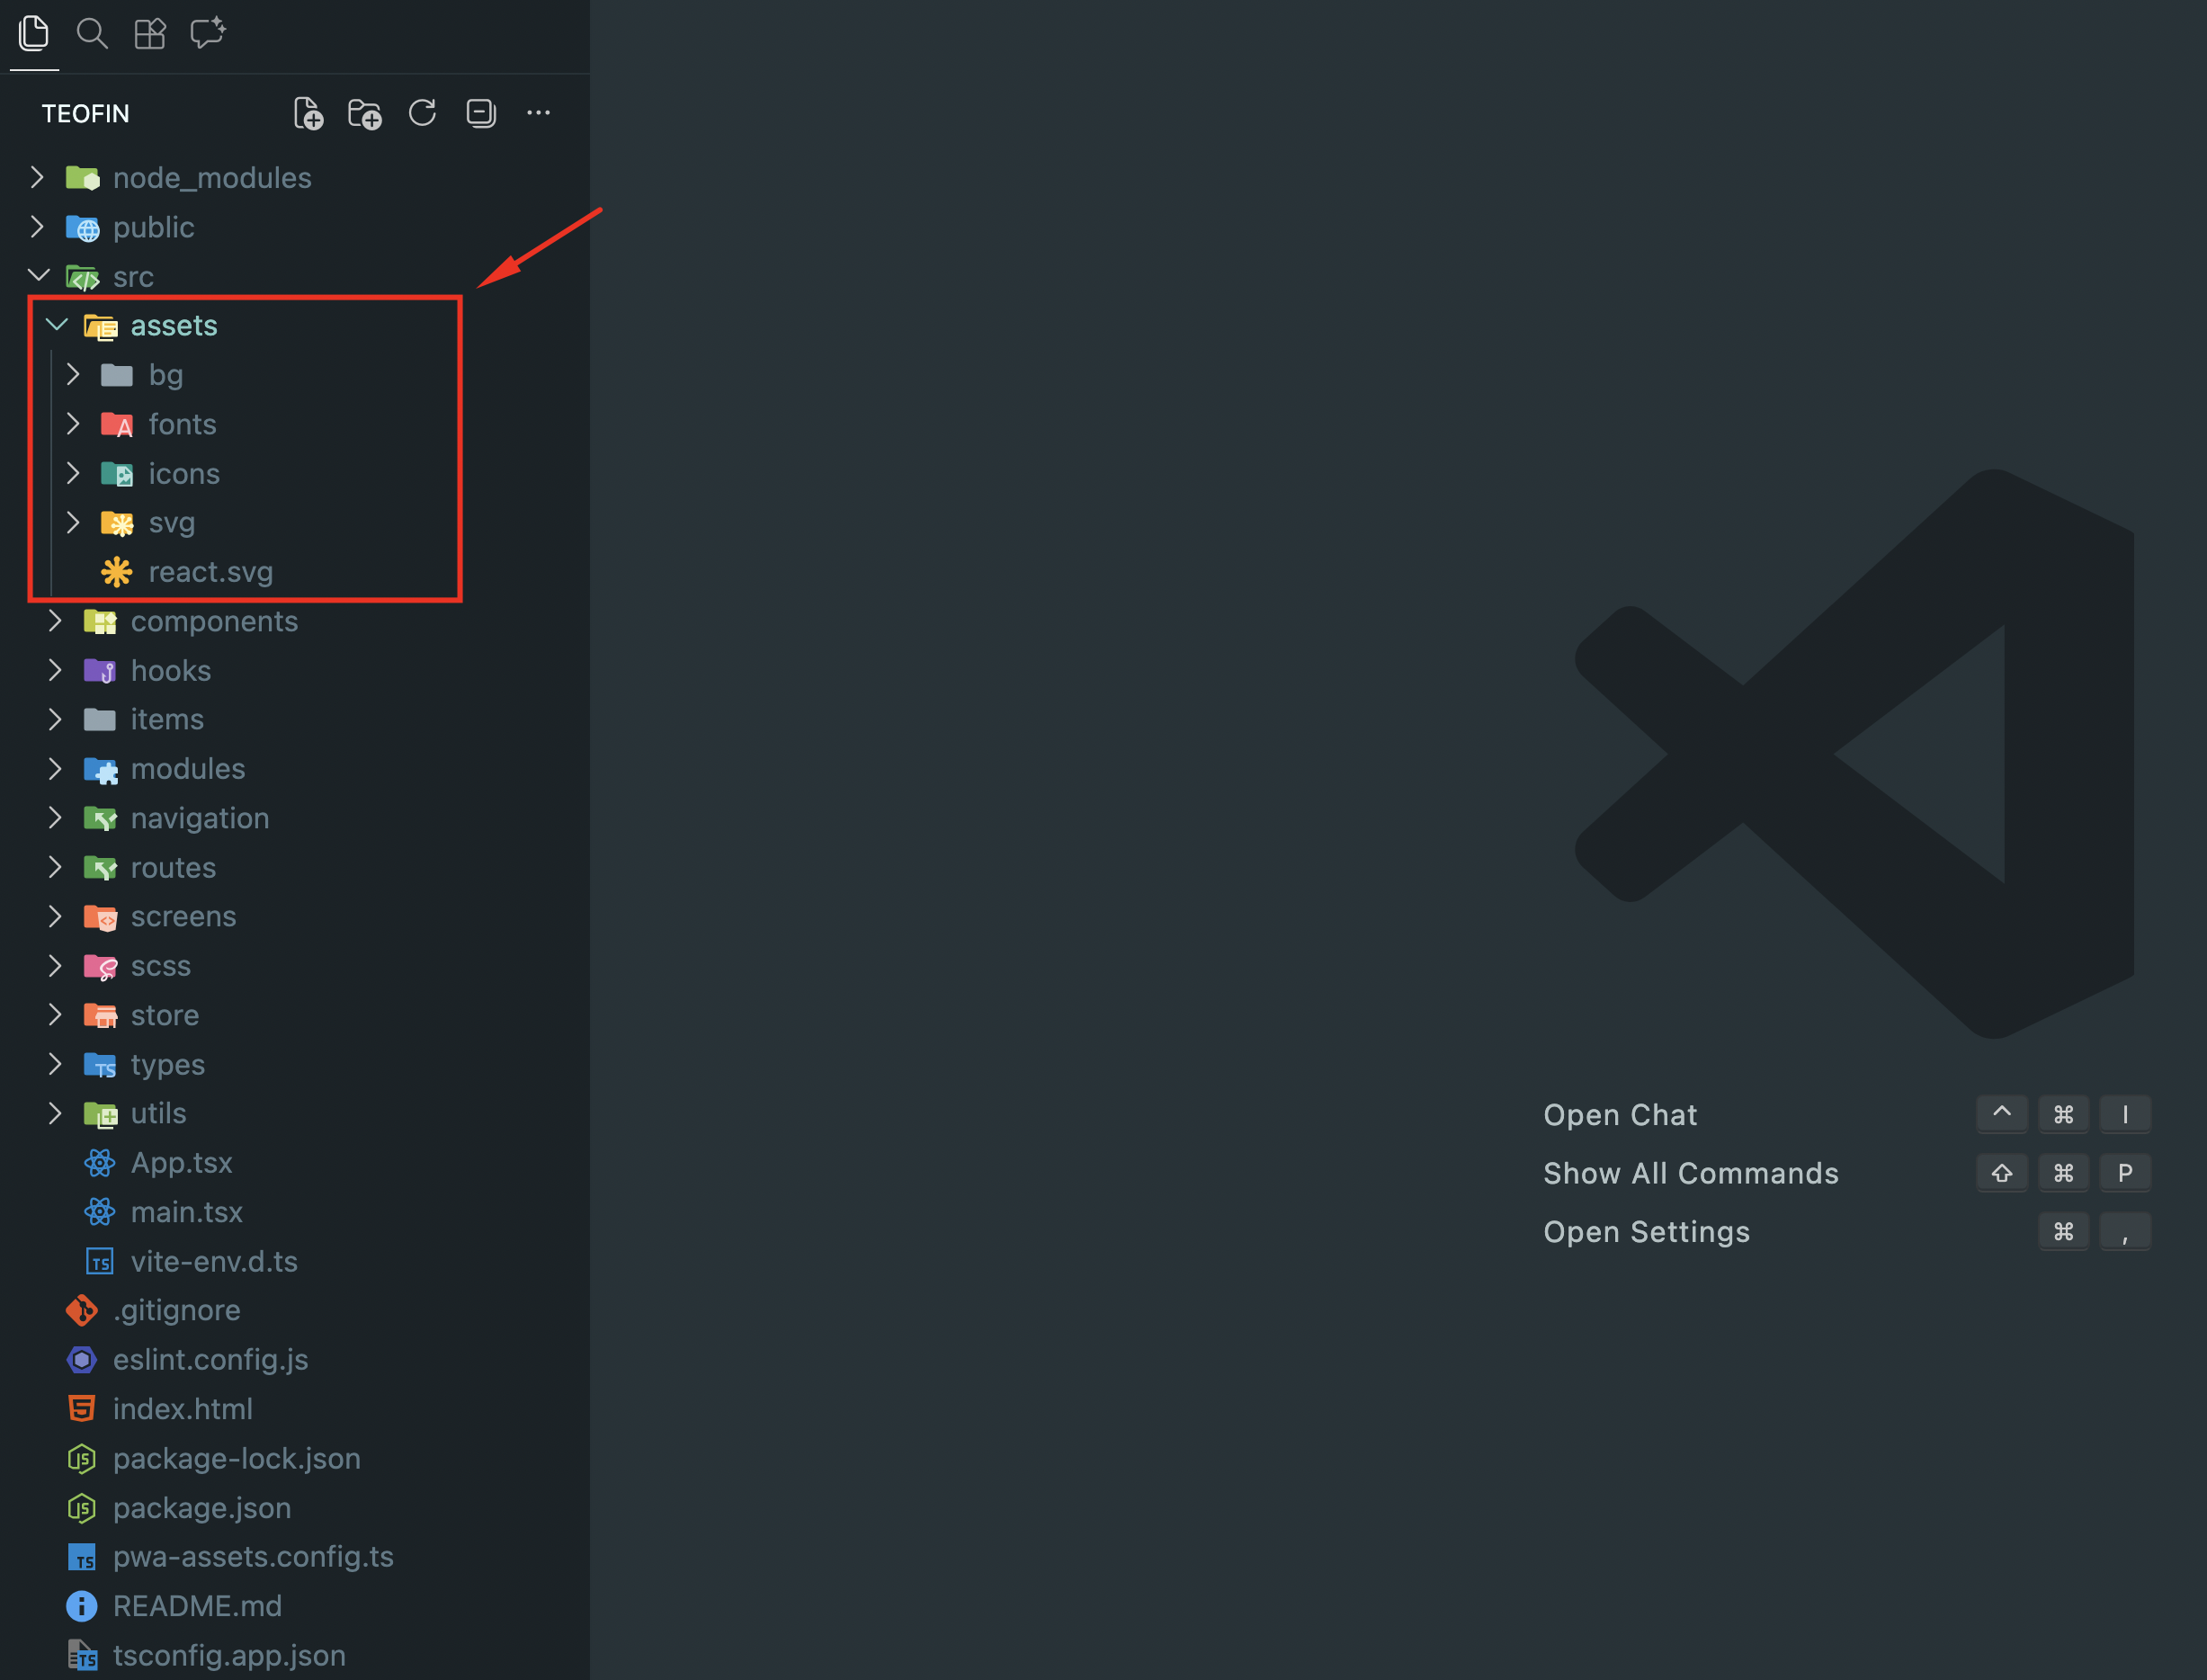Open the Extensions view icon

click(x=150, y=34)
